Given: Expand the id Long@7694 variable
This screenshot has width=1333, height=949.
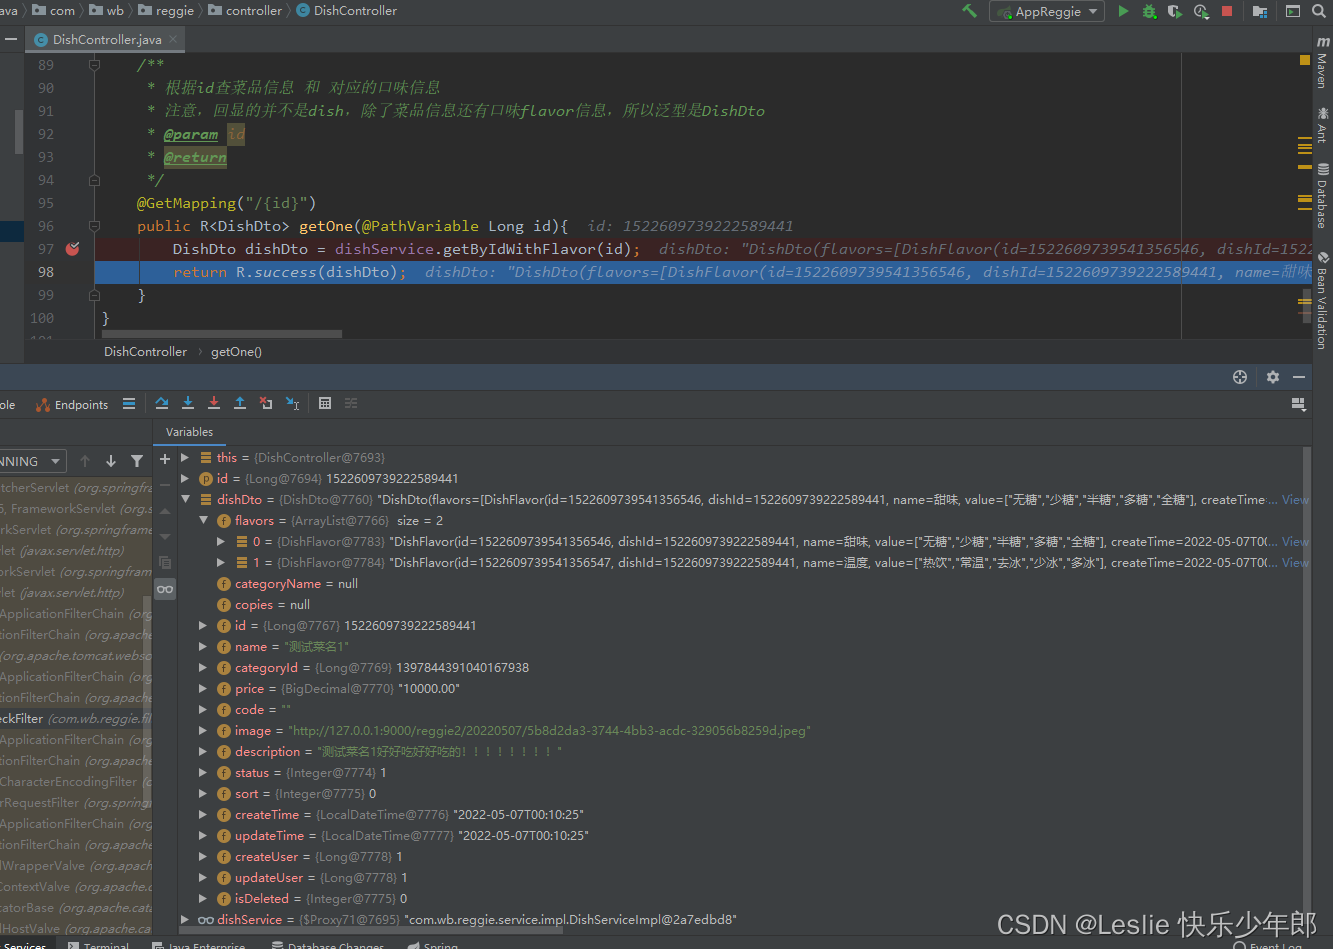Looking at the screenshot, I should coord(185,478).
